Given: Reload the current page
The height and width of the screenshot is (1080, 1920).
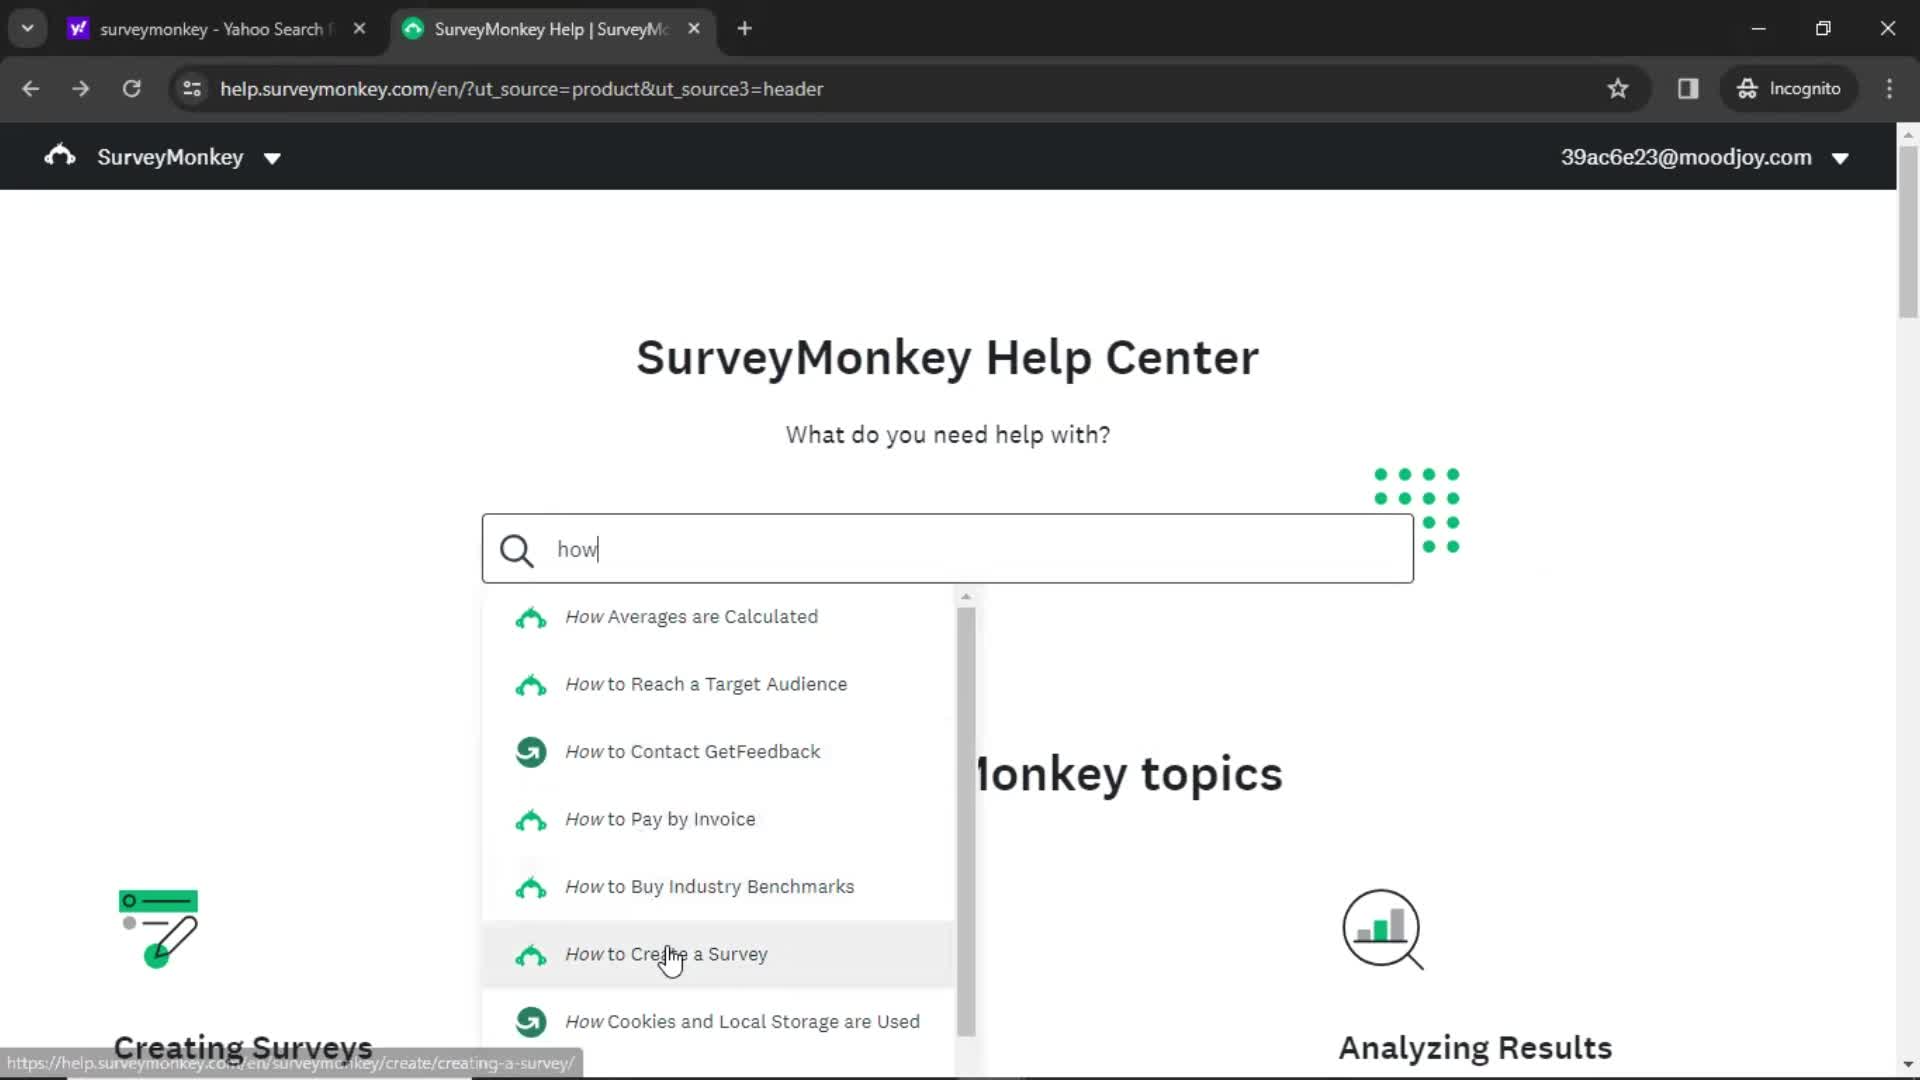Looking at the screenshot, I should 131,89.
